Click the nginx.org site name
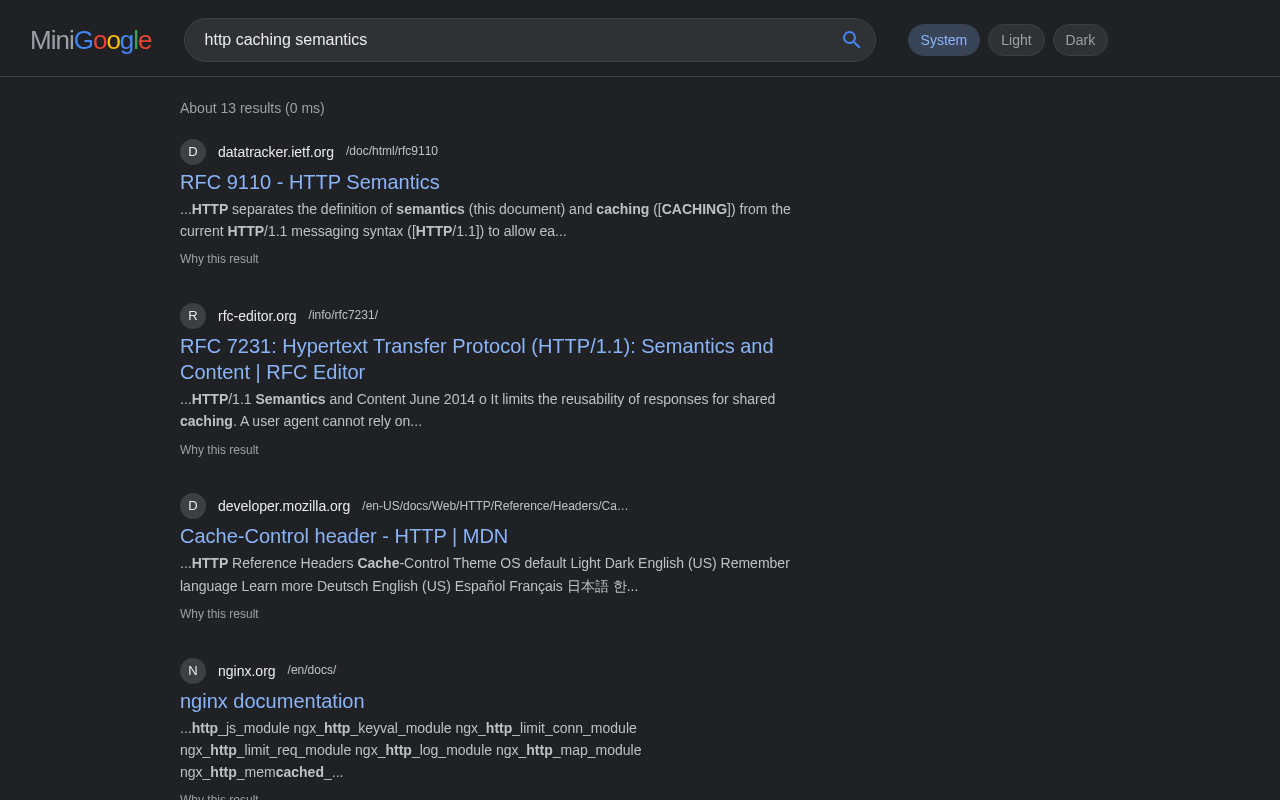The width and height of the screenshot is (1280, 800). point(246,671)
